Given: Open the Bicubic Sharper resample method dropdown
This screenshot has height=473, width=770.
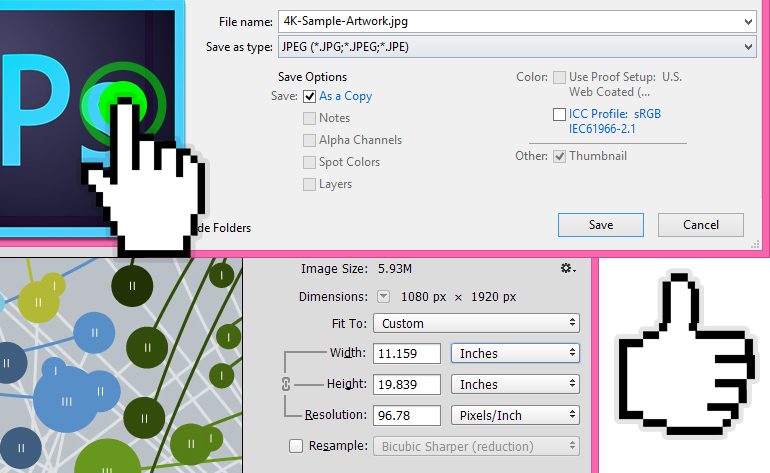Looking at the screenshot, I should click(476, 446).
